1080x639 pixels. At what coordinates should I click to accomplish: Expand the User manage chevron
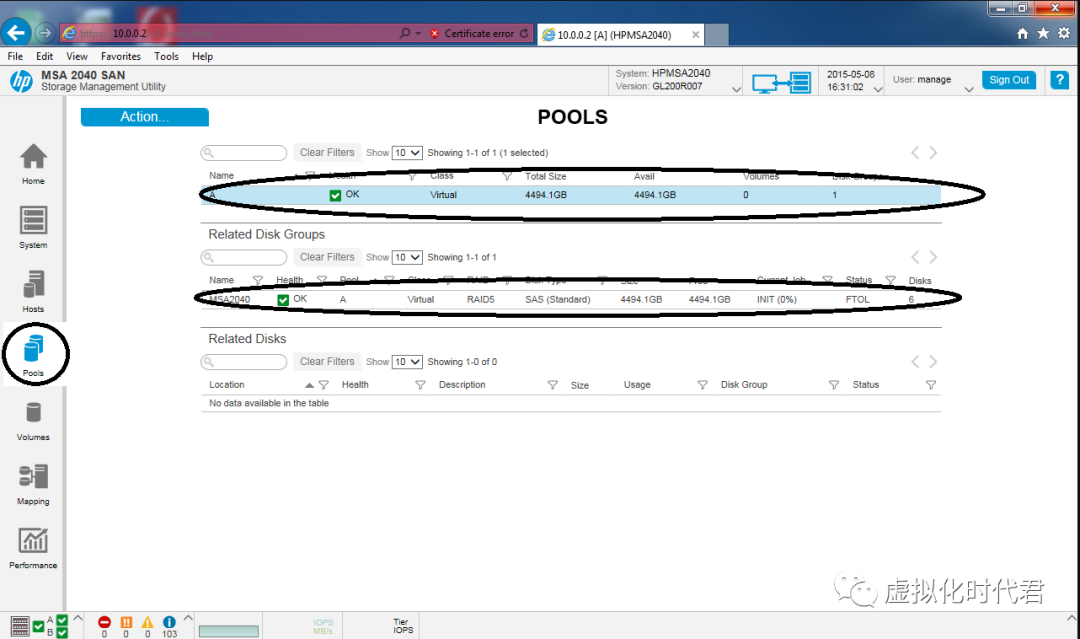pos(968,90)
